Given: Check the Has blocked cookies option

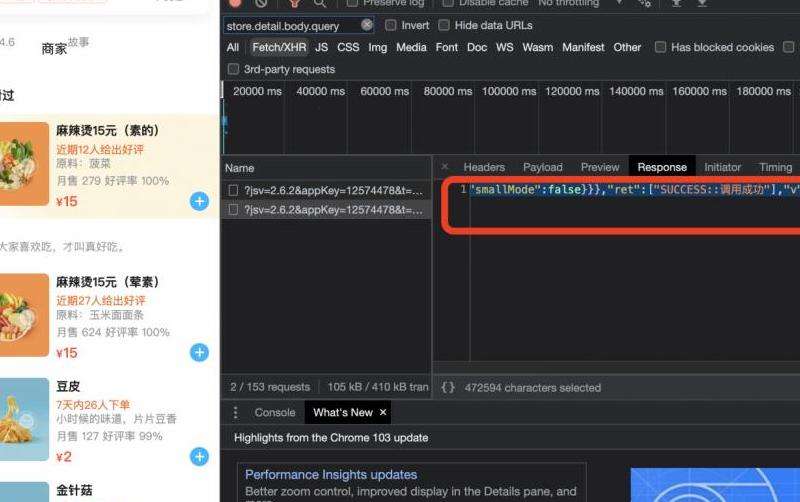Looking at the screenshot, I should click(660, 47).
